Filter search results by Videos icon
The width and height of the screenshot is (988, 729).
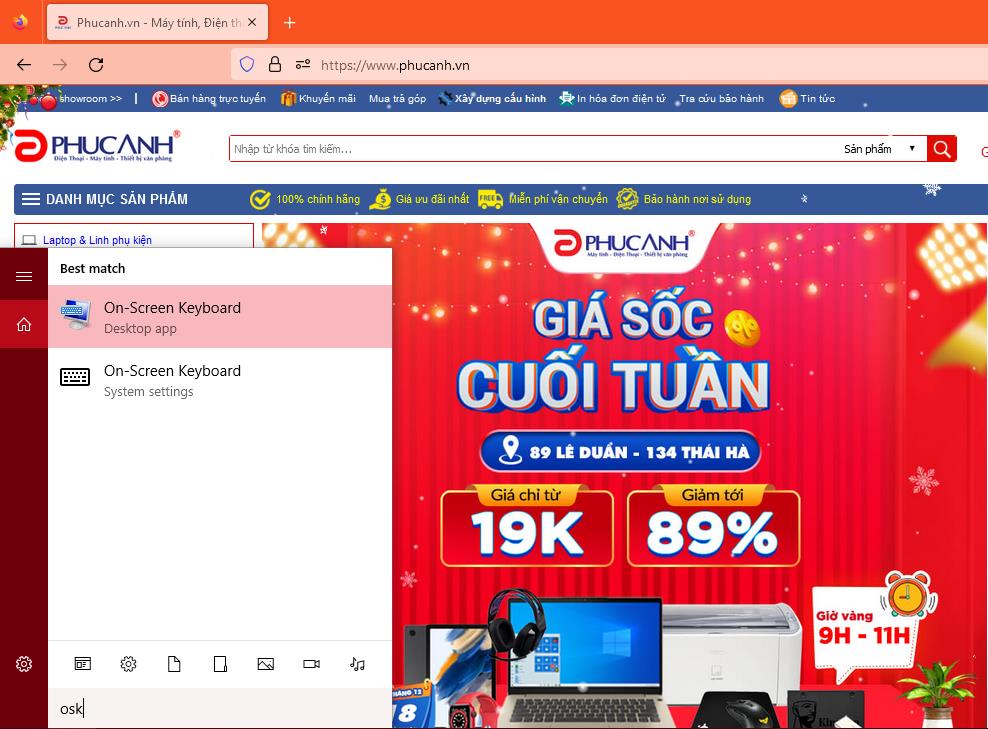pos(311,663)
